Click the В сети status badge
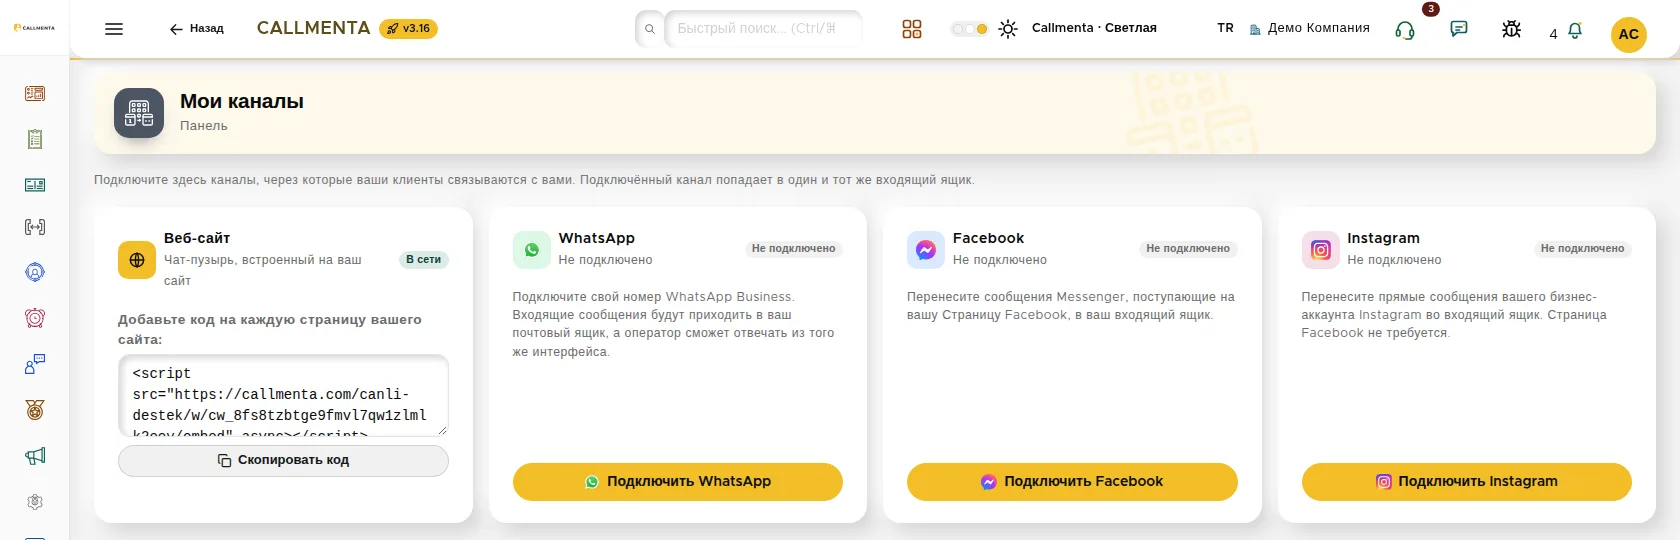This screenshot has height=540, width=1680. click(423, 259)
